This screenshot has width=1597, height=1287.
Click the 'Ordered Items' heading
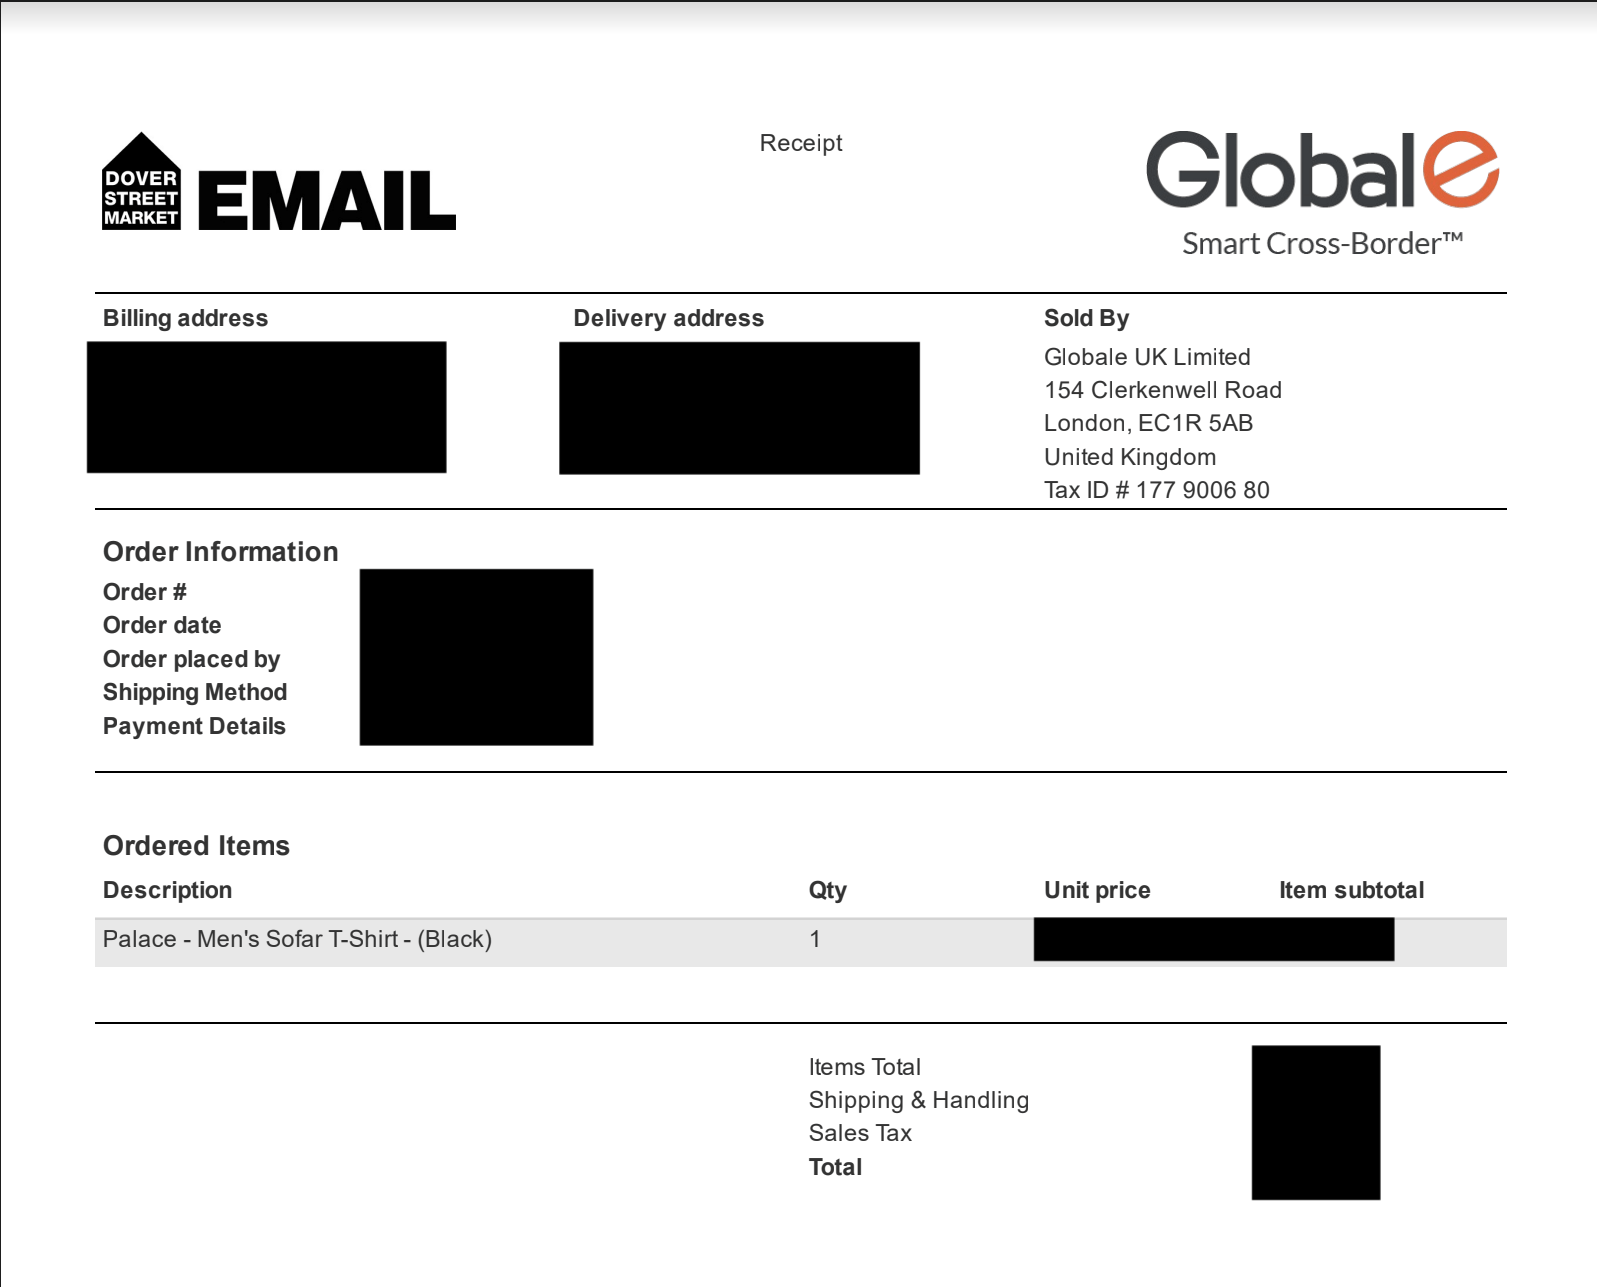pos(196,846)
